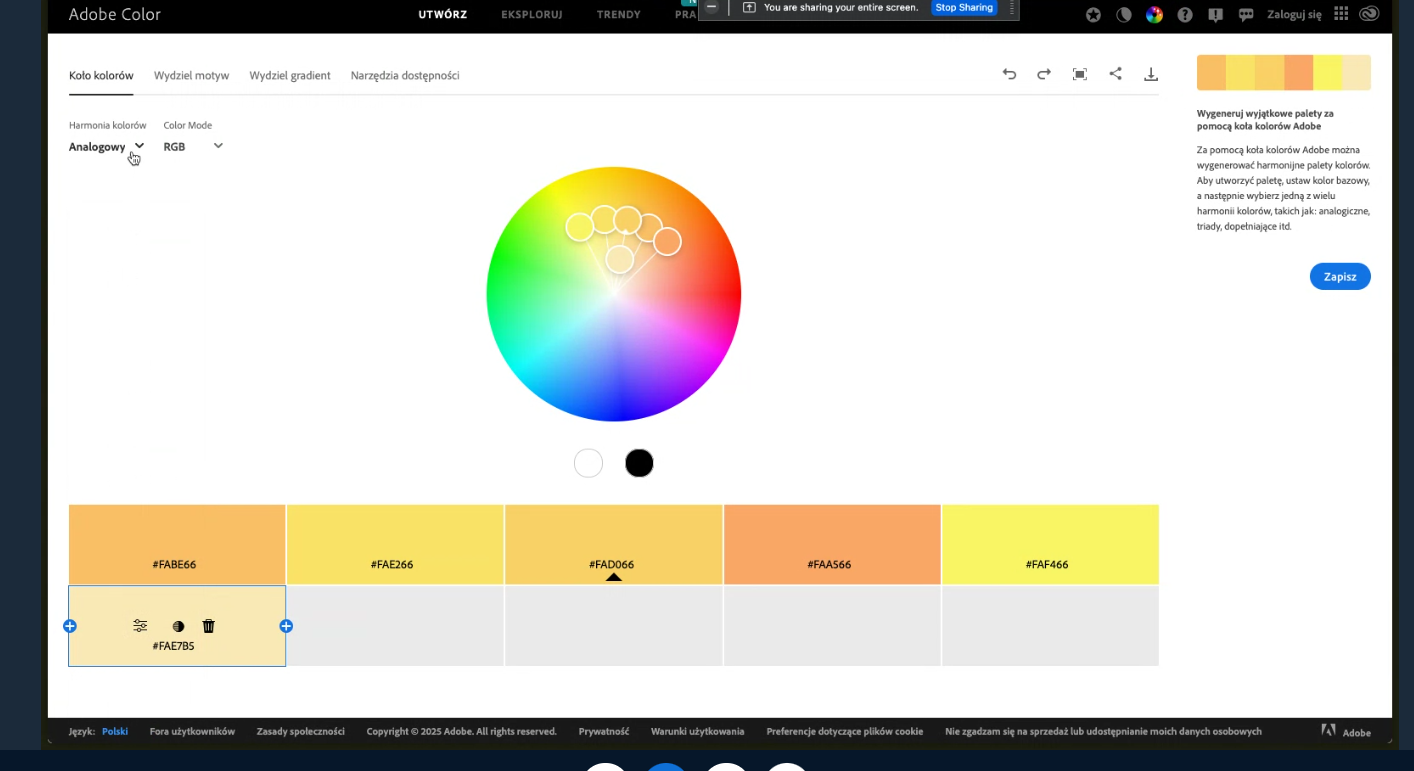Screen dimensions: 1414x771
Task: Click the Adobe Color logo text
Action: [x=115, y=14]
